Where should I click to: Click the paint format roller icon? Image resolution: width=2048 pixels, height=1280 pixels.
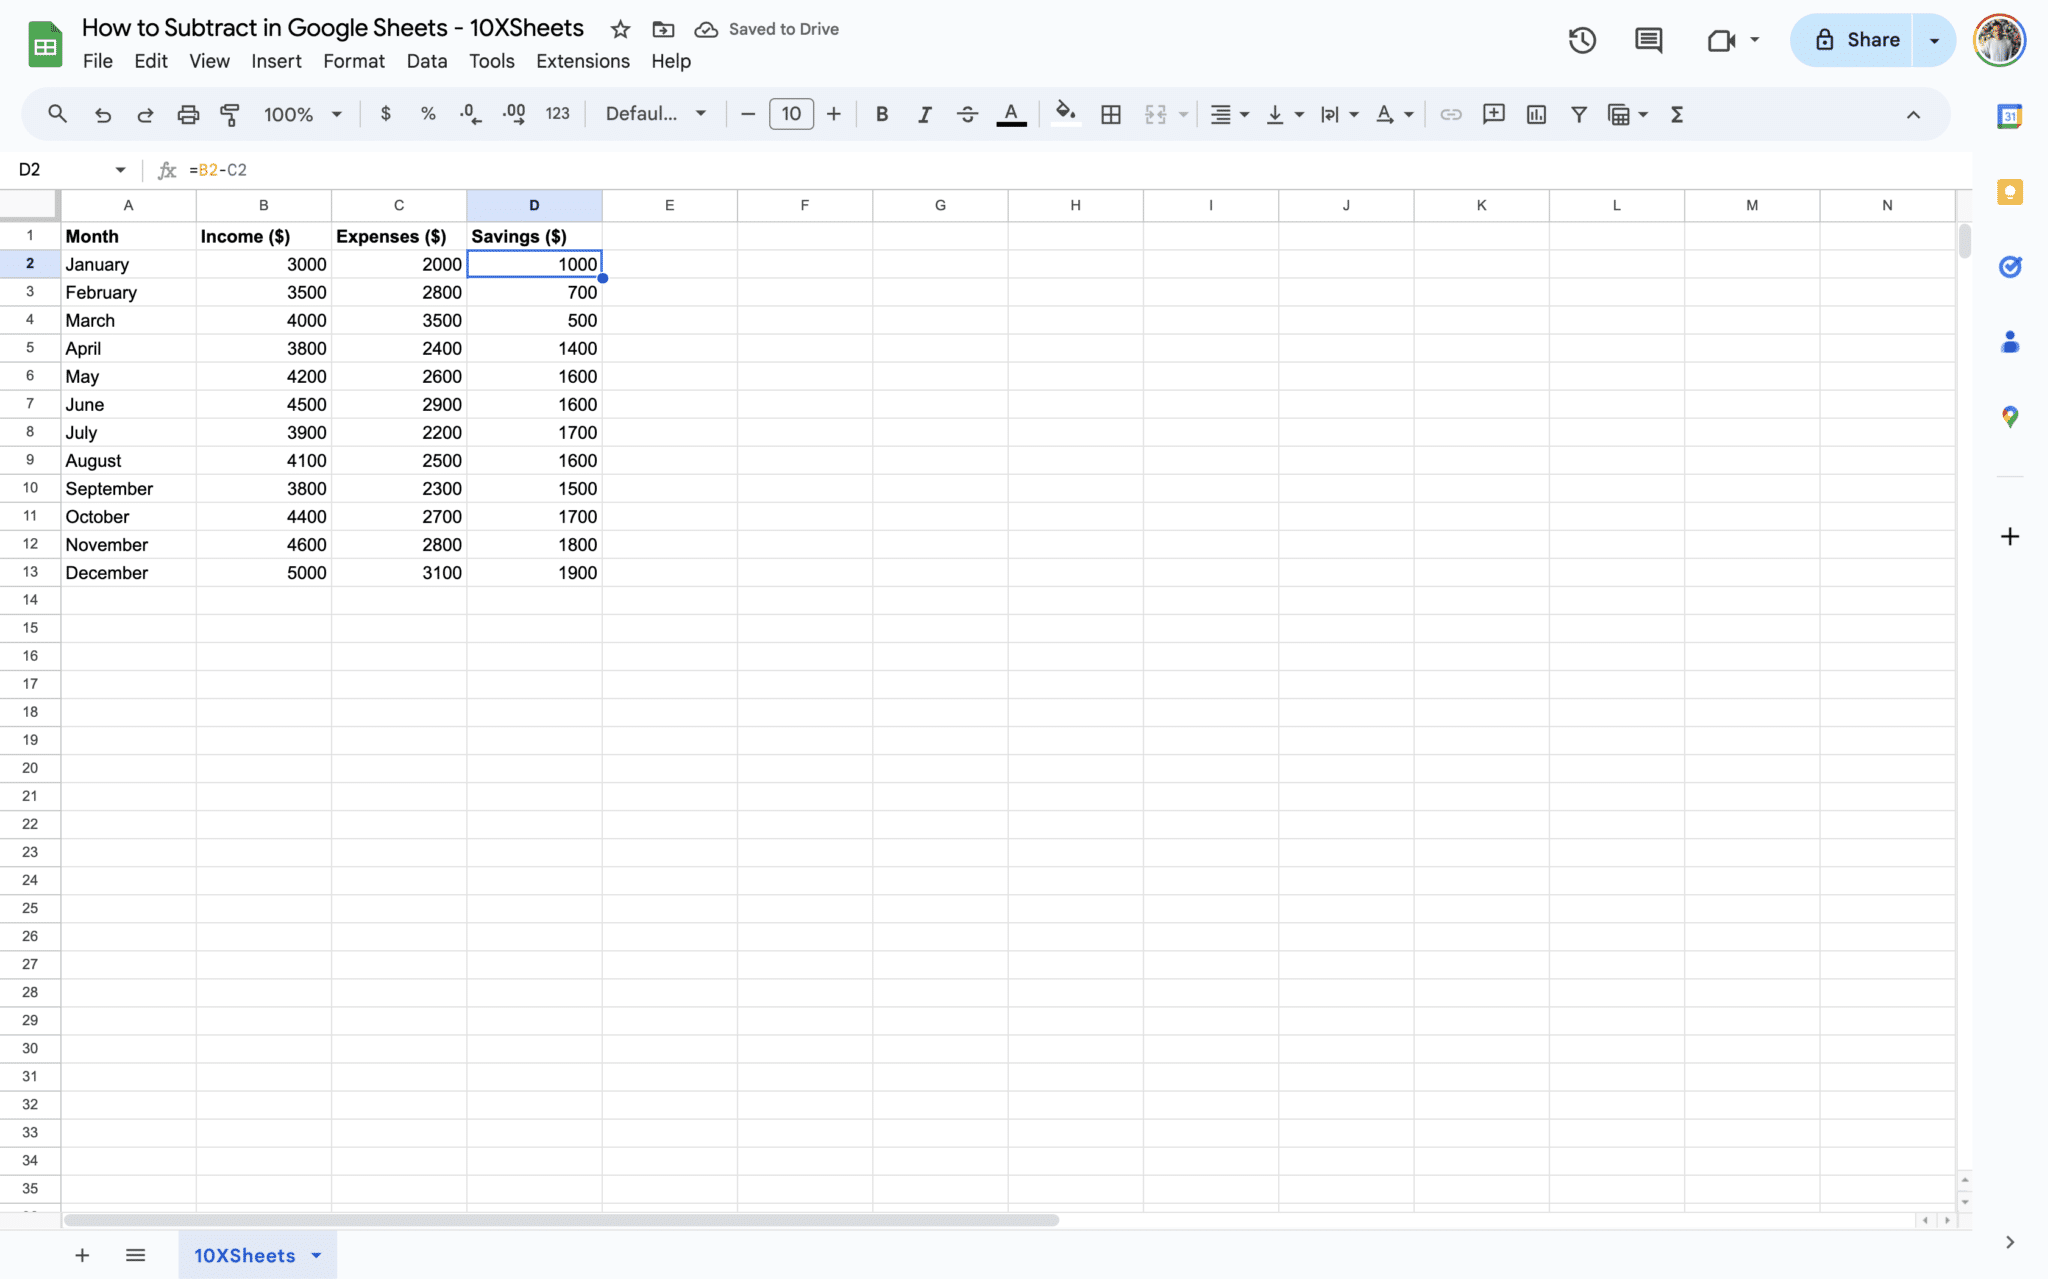(230, 114)
